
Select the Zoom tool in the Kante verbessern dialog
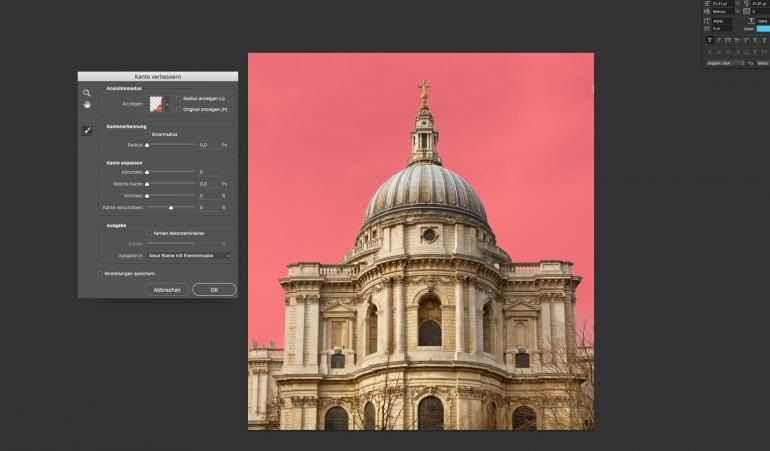[x=86, y=93]
